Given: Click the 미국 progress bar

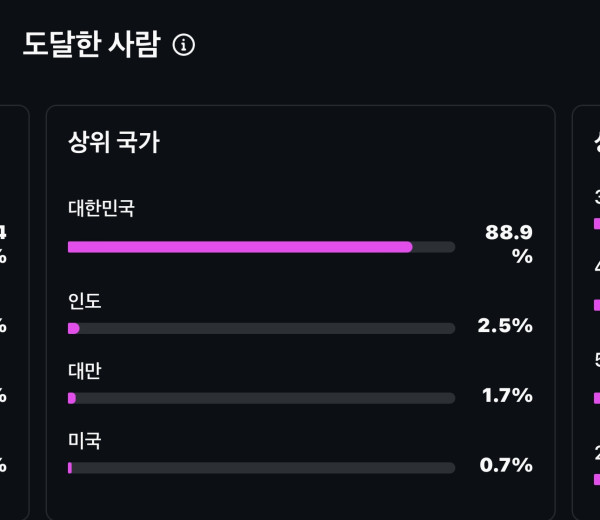Looking at the screenshot, I should click(x=261, y=467).
